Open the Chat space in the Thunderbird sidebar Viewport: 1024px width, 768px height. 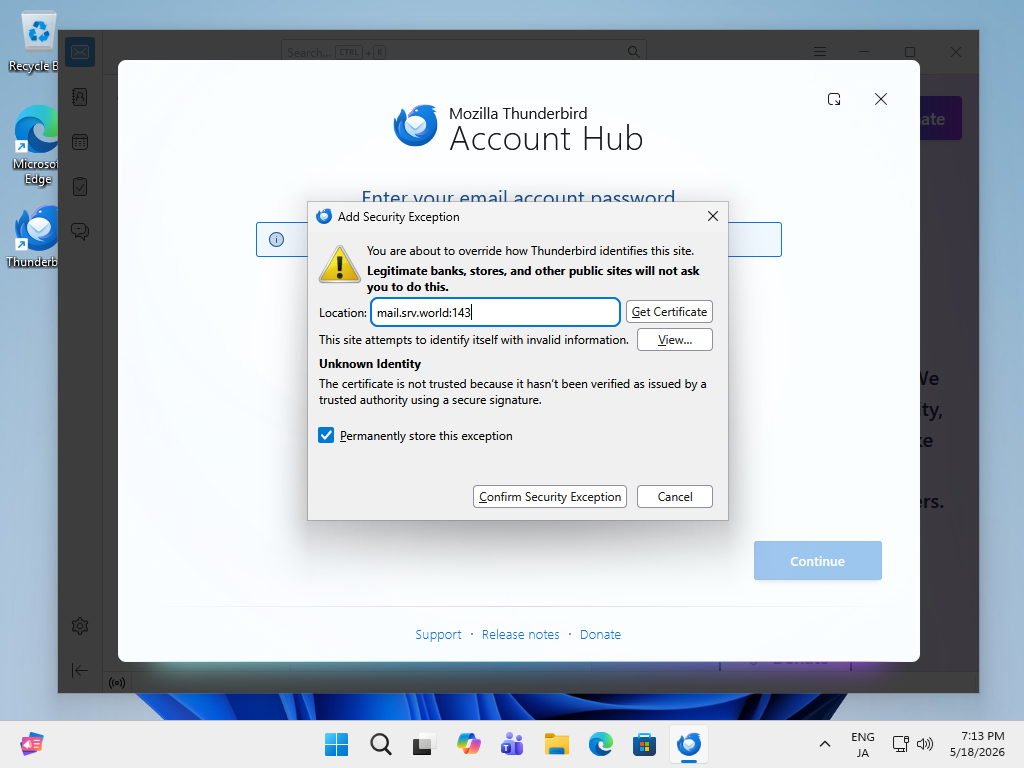click(x=80, y=231)
